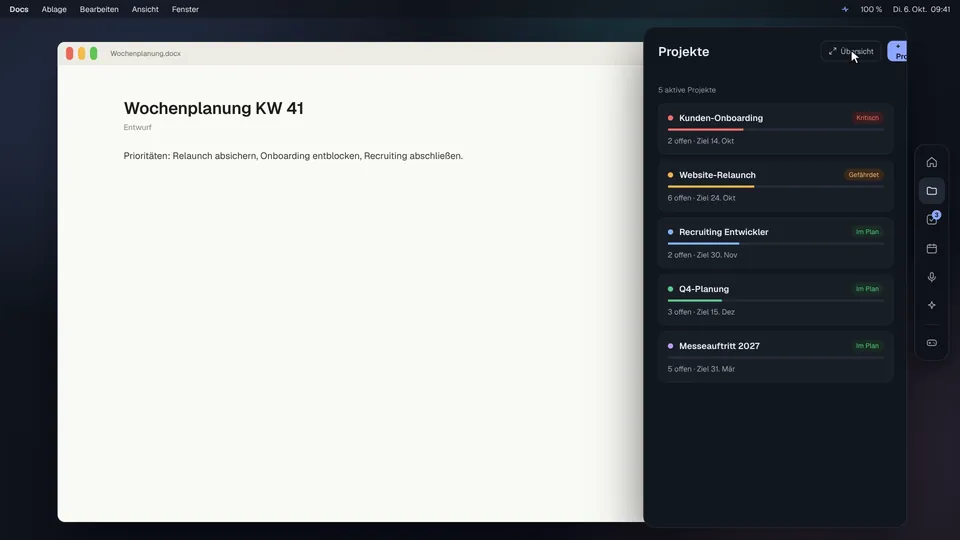Click the Website-Relaunch yellow progress bar
The image size is (960, 540).
click(711, 187)
